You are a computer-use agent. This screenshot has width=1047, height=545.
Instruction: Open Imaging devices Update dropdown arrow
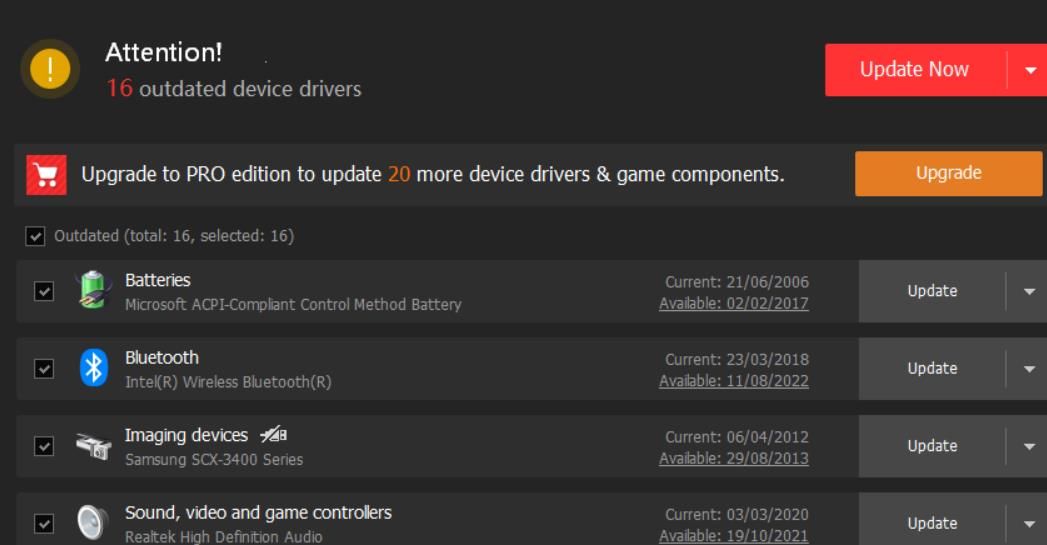tap(1029, 446)
